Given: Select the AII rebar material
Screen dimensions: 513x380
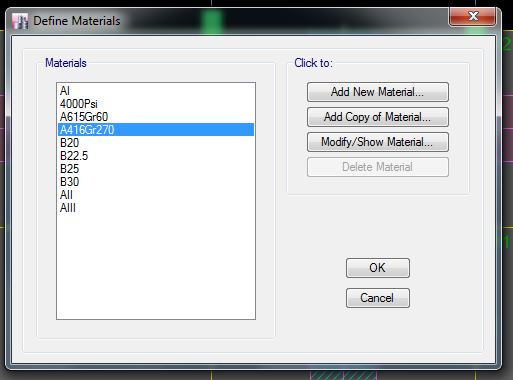Looking at the screenshot, I should tap(156, 195).
